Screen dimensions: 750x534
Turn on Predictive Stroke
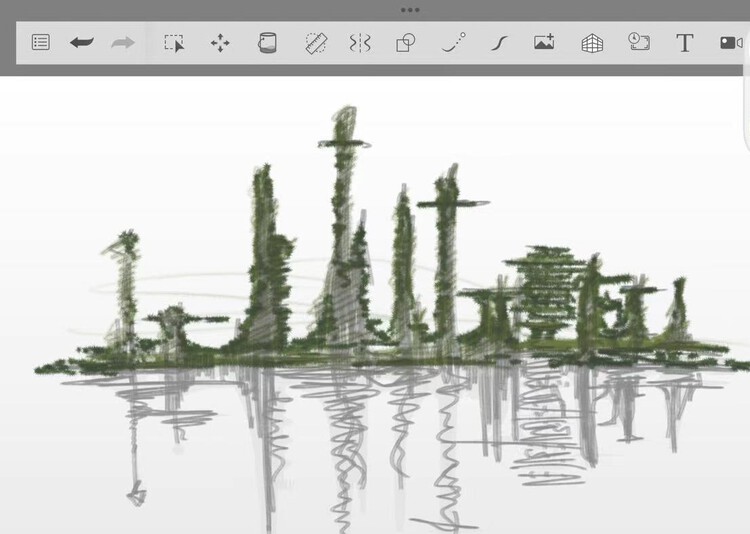[453, 42]
